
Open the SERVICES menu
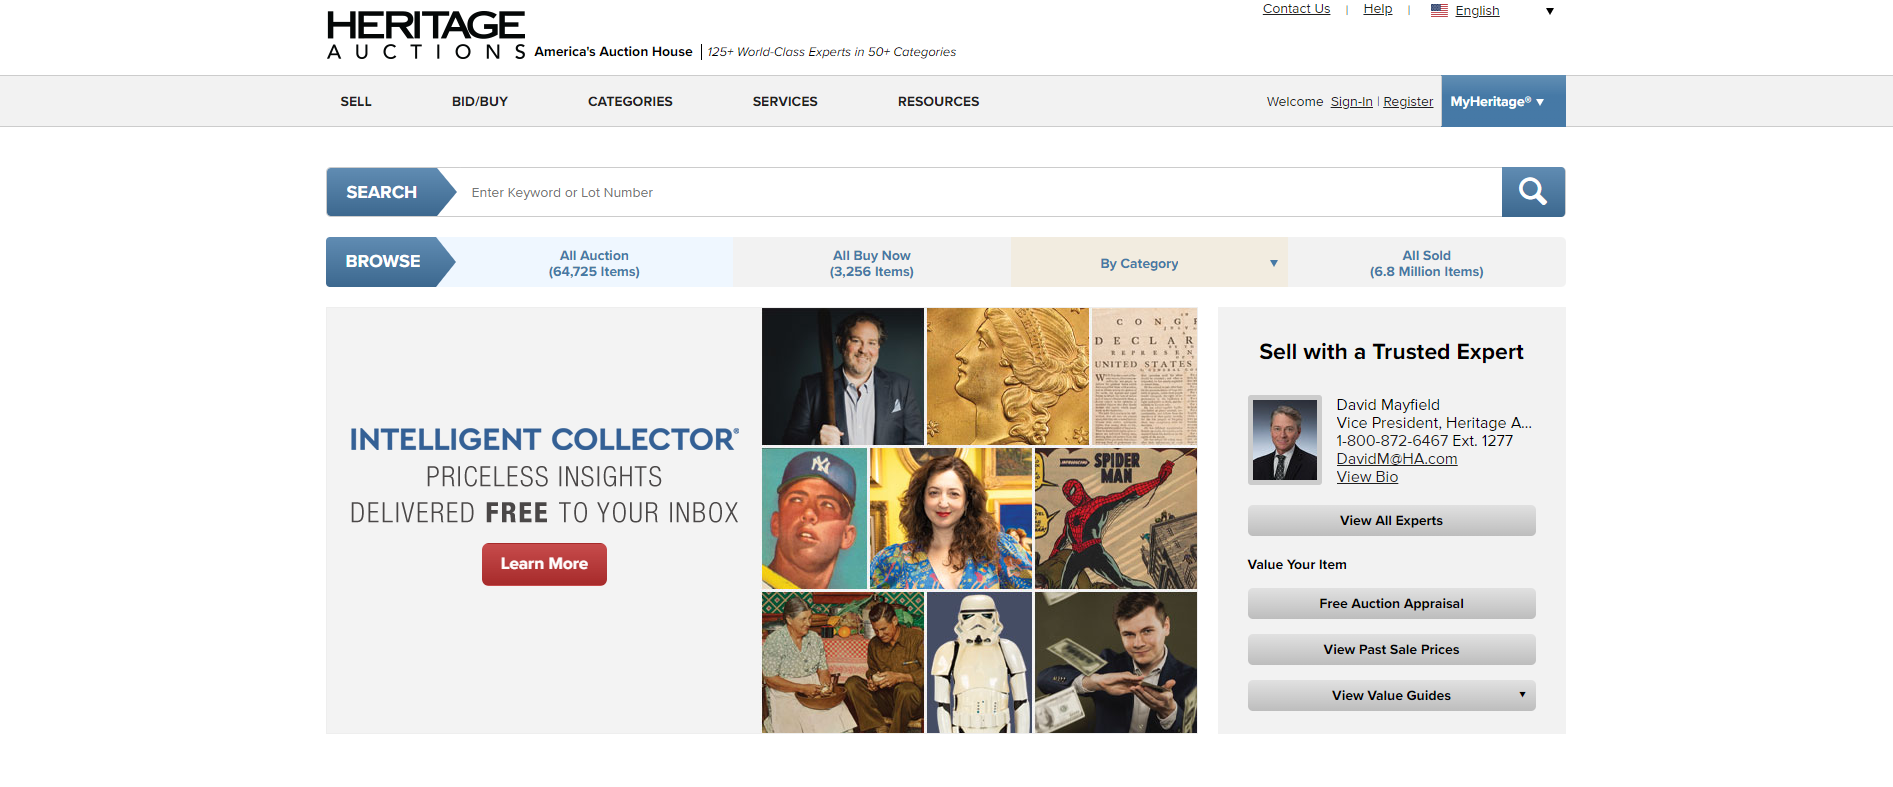coord(785,101)
